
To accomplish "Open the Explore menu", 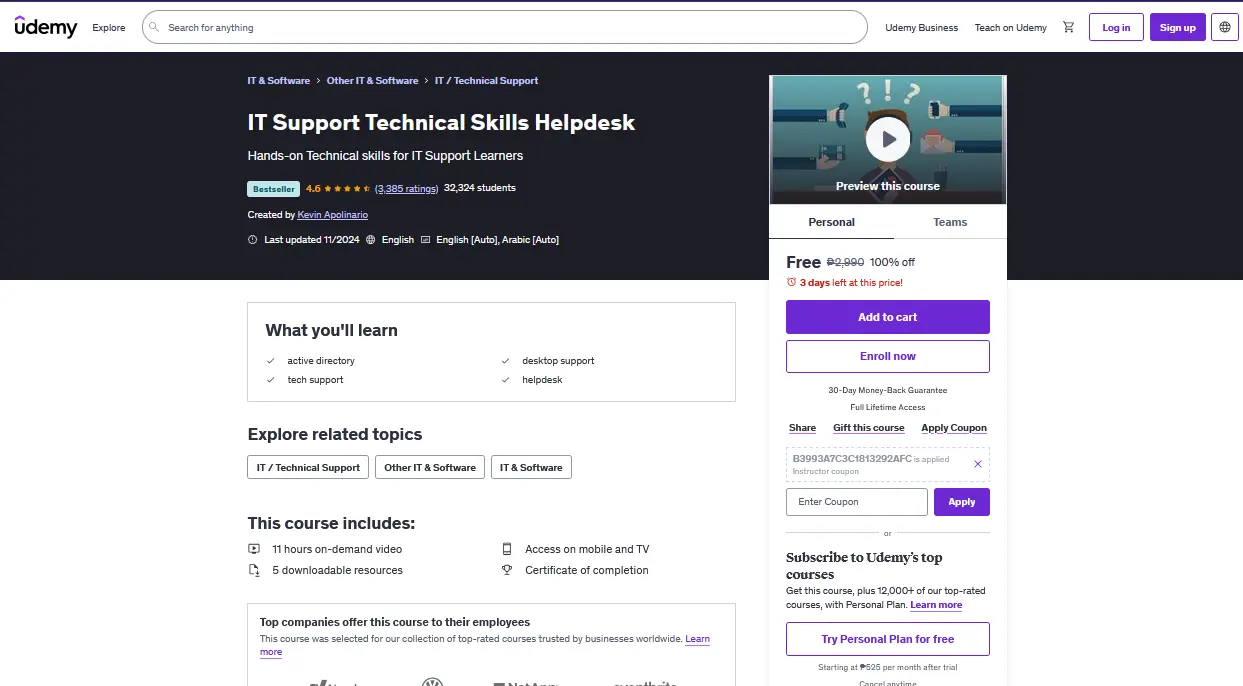I will (x=109, y=27).
